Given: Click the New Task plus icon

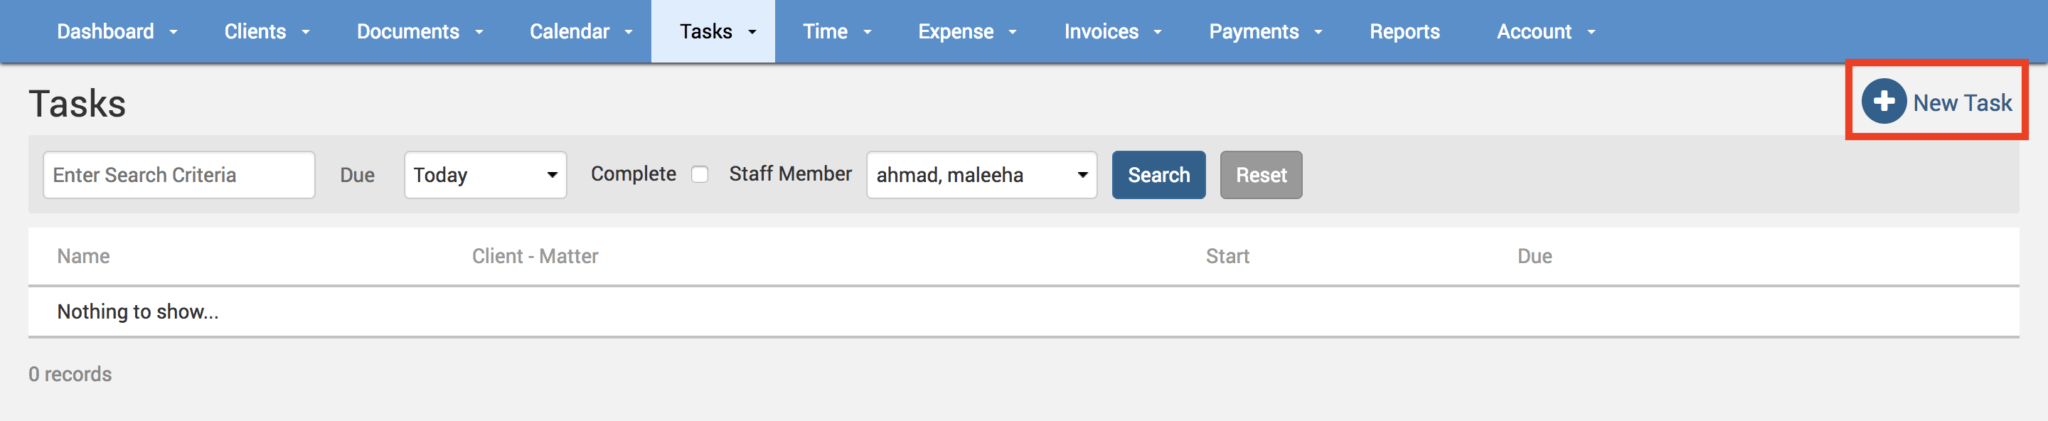Looking at the screenshot, I should tap(1883, 102).
